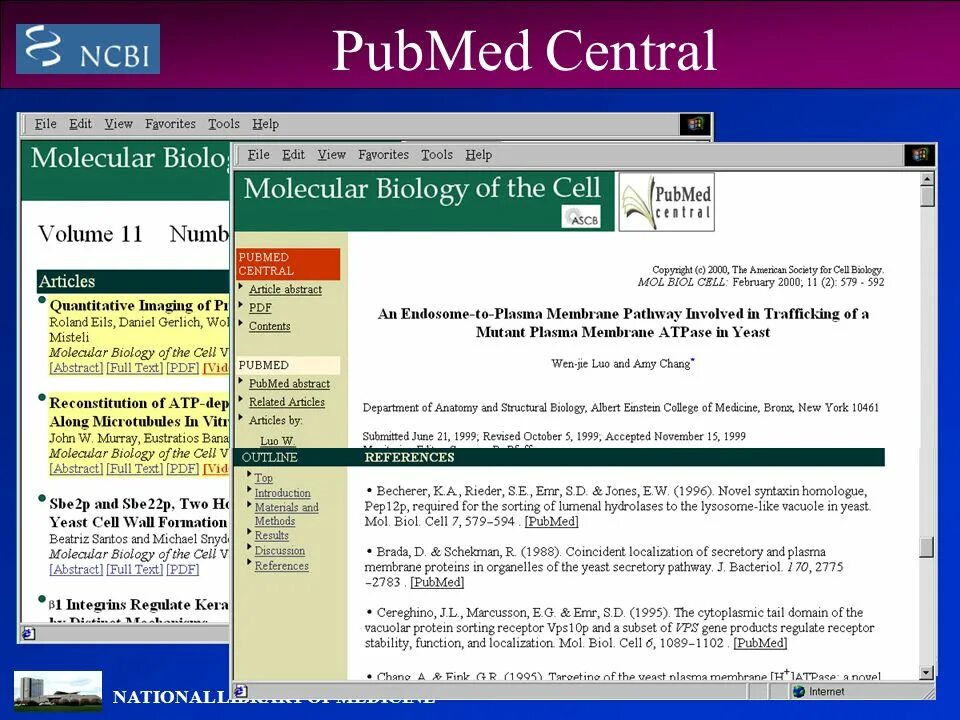Open Abstract link for Reconstitution of ATP-dep article
Viewport: 960px width, 720px height.
76,468
